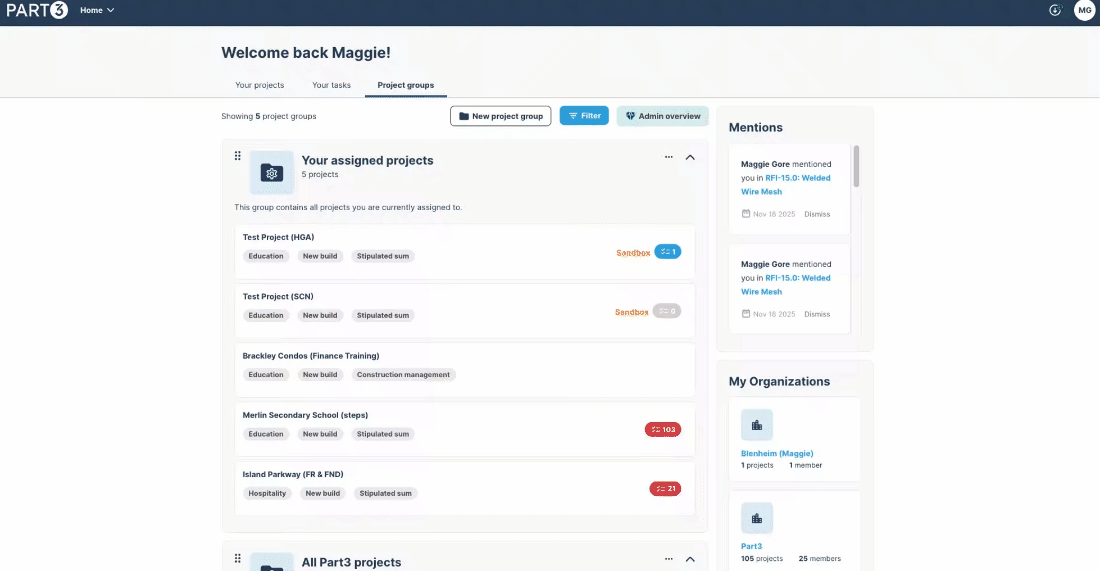Switch to Your projects tab
The height and width of the screenshot is (571, 1100).
point(260,85)
